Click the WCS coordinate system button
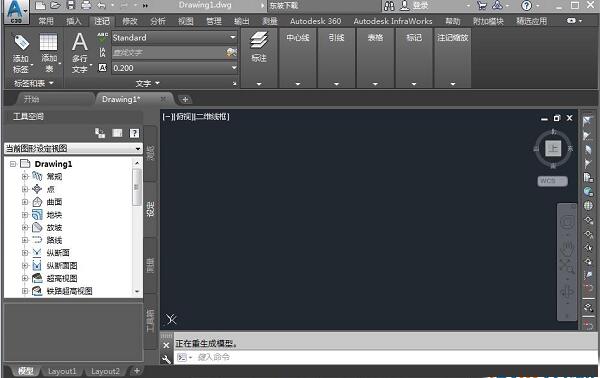Viewport: 600px width, 378px height. click(x=552, y=181)
